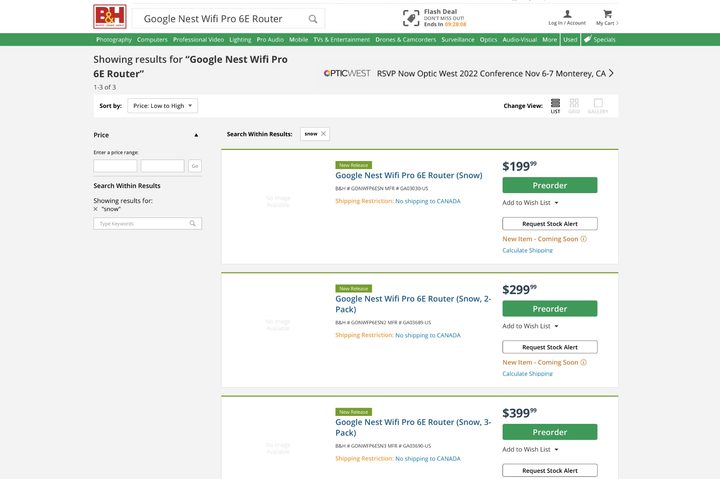Switch to List view icon
Image resolution: width=720 pixels, height=479 pixels.
click(x=555, y=105)
